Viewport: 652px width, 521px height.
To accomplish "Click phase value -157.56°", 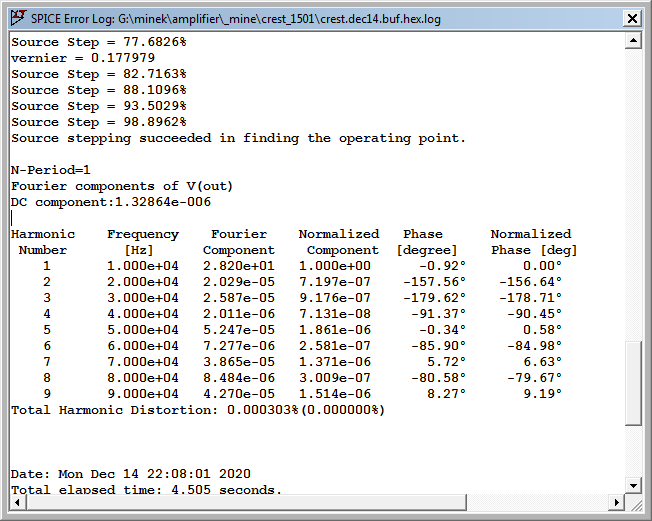I will tap(435, 282).
